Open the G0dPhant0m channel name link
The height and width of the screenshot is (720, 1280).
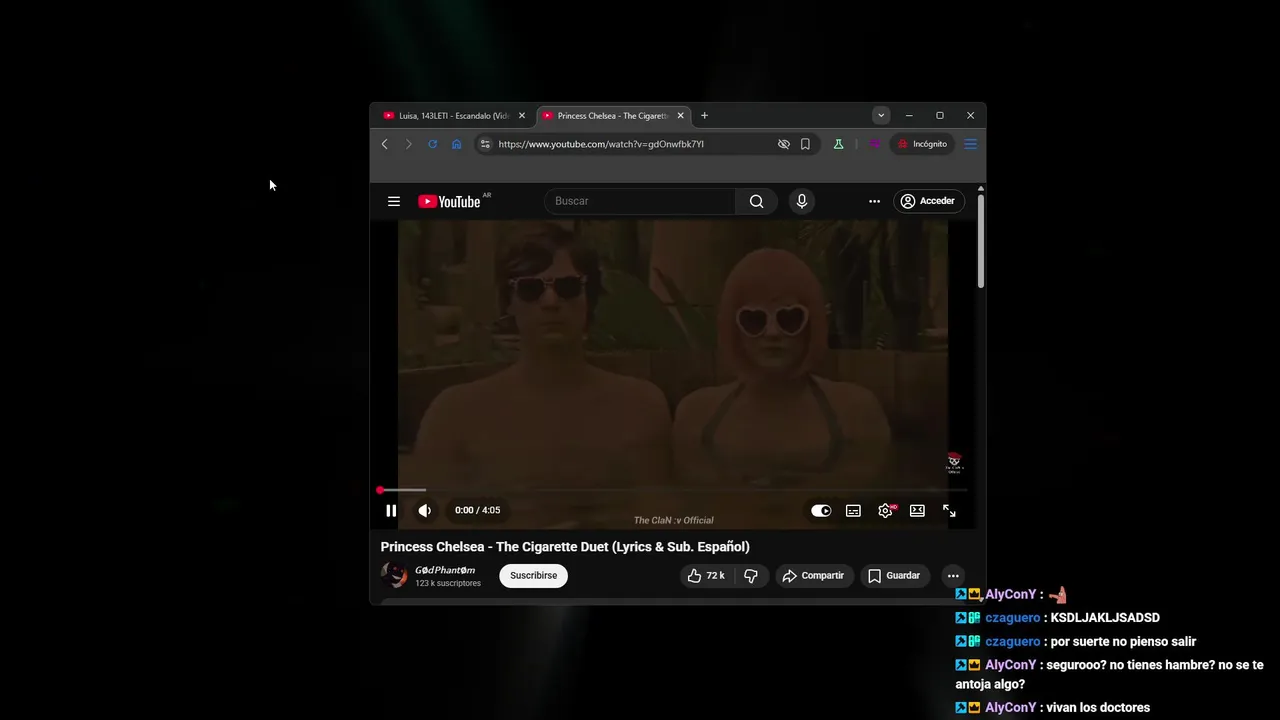click(x=445, y=570)
